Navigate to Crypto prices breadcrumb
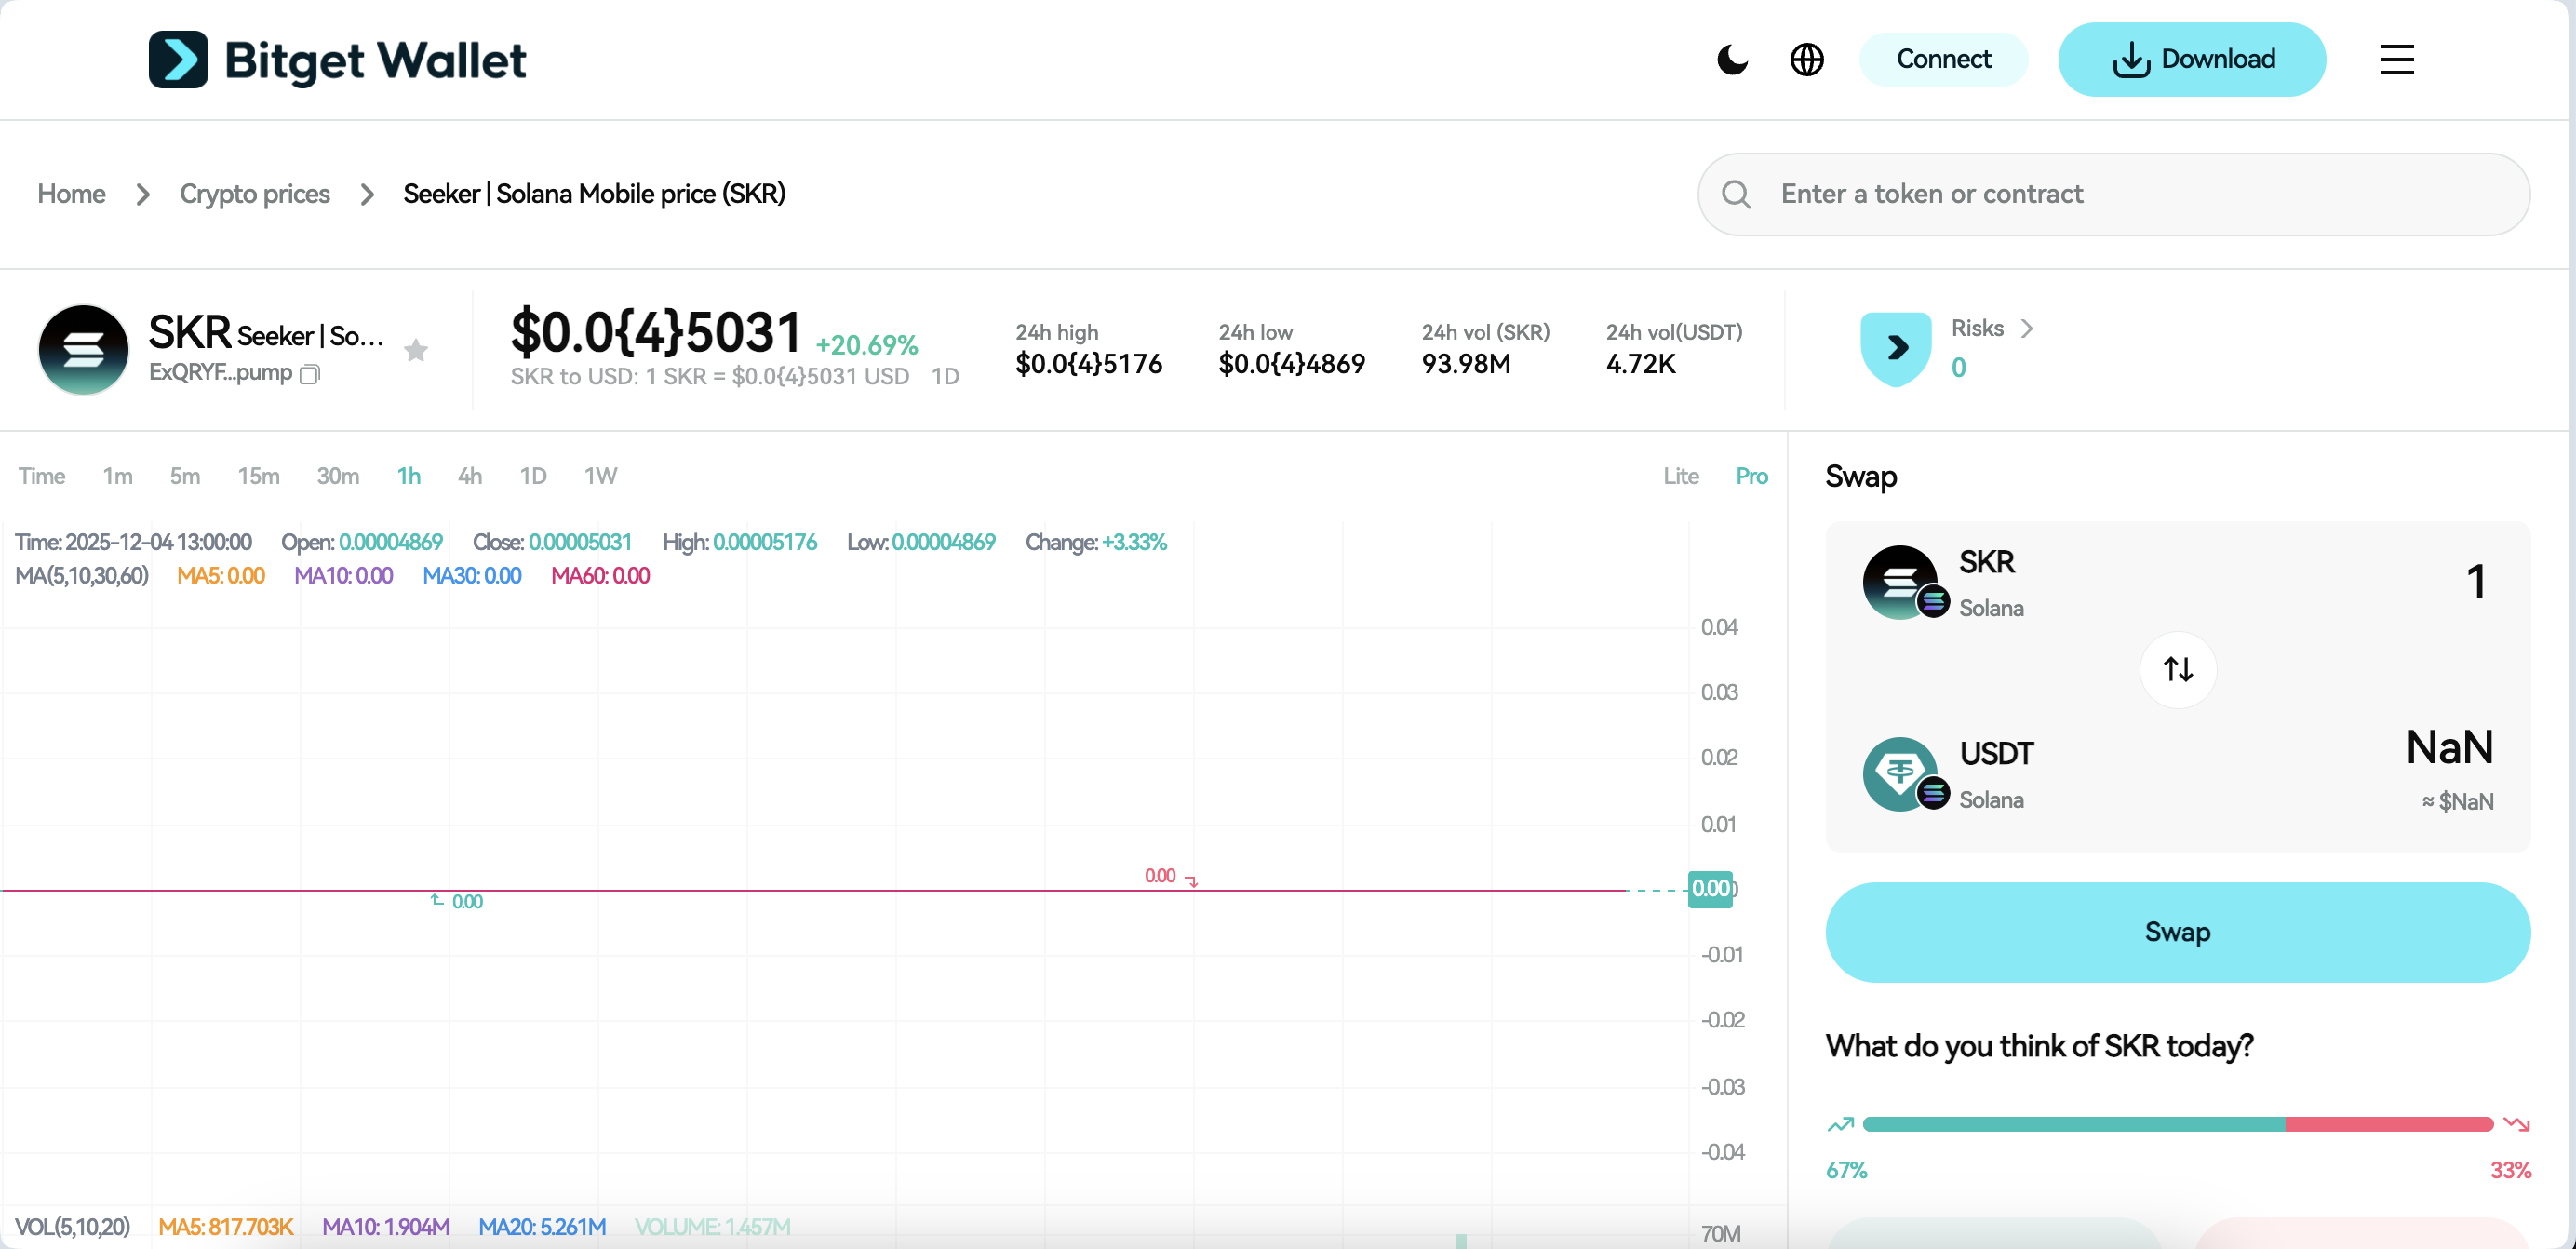The height and width of the screenshot is (1249, 2576). 255,194
